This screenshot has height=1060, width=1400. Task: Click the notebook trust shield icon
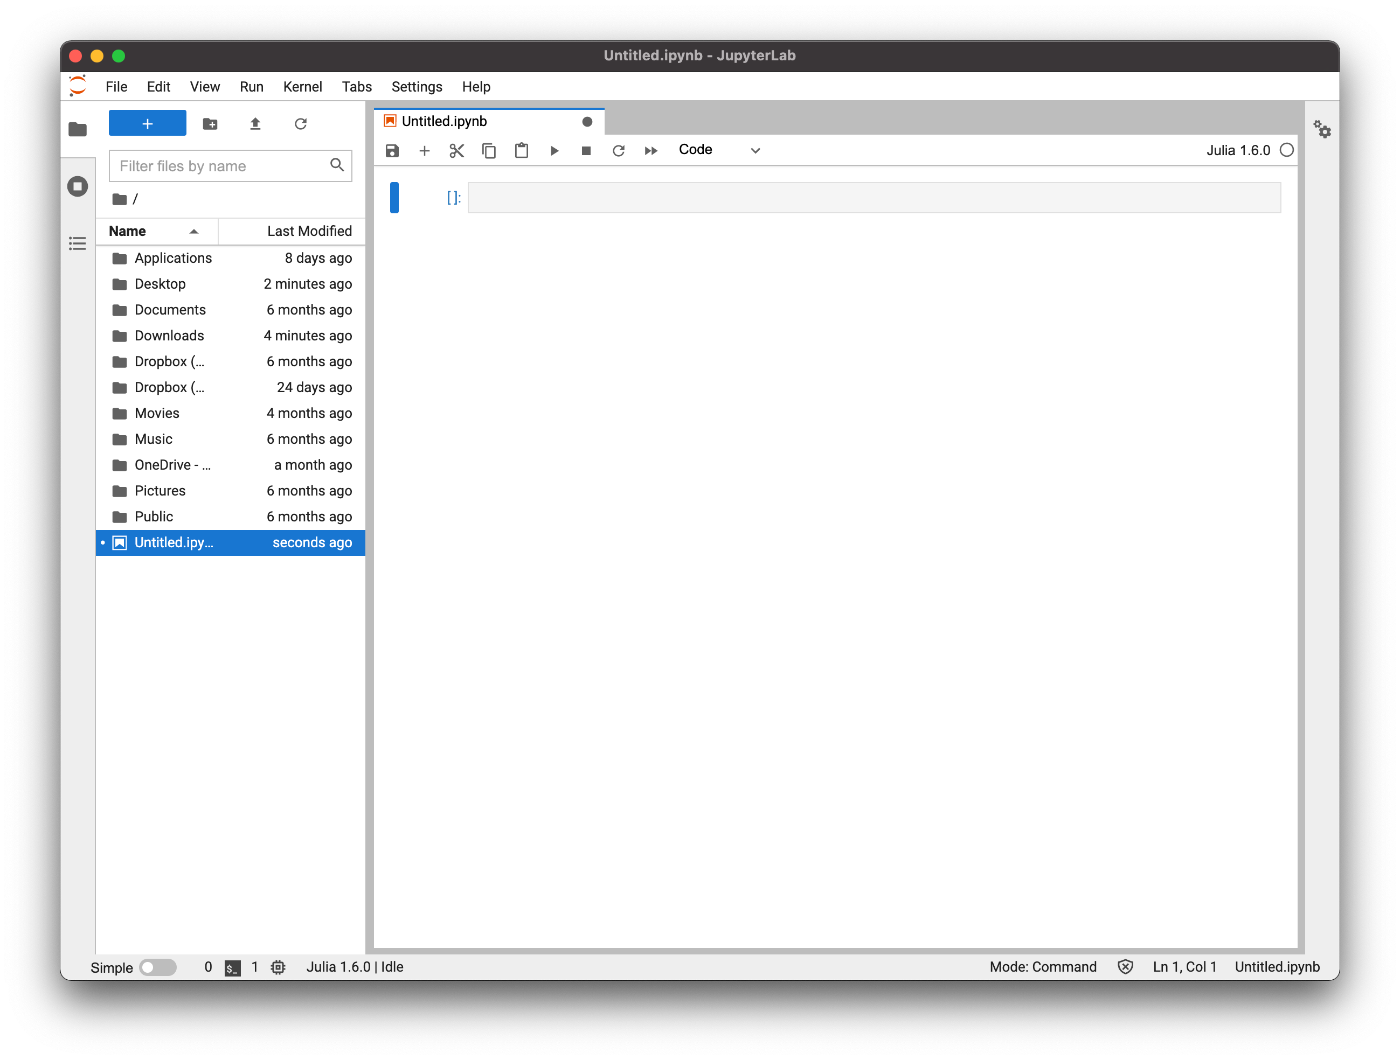pos(1125,967)
